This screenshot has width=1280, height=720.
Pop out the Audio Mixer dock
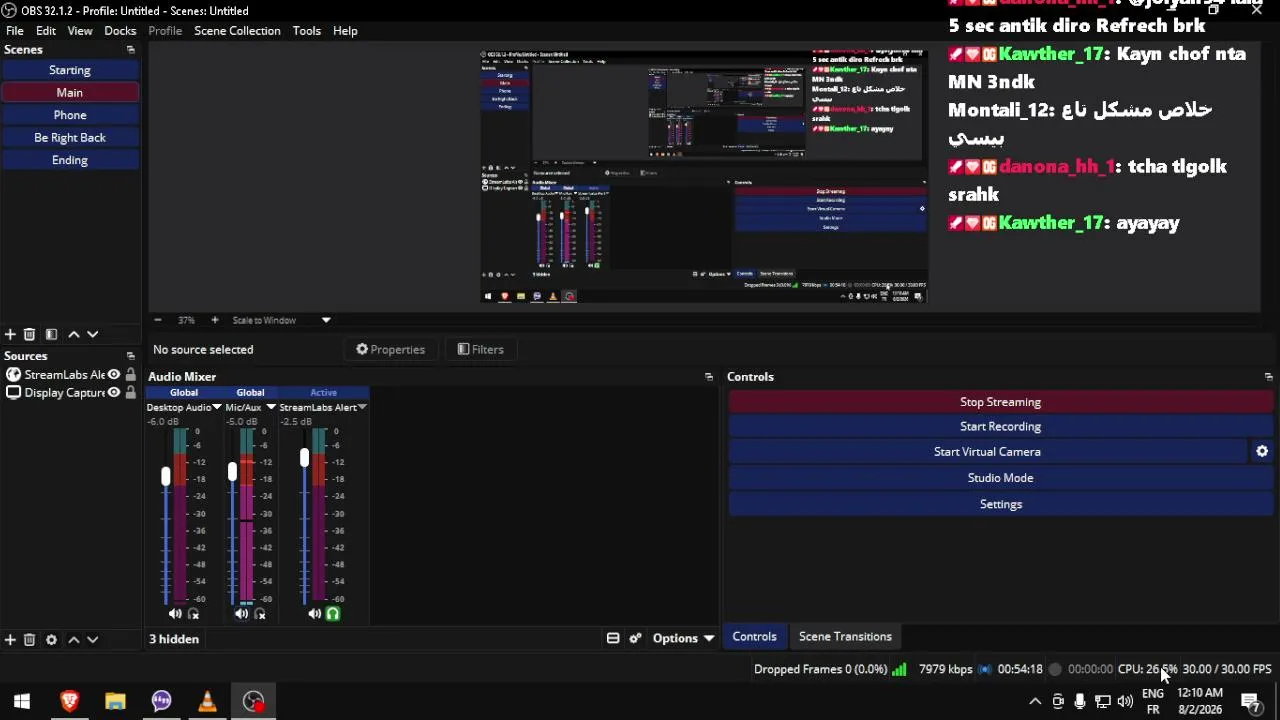coord(709,377)
